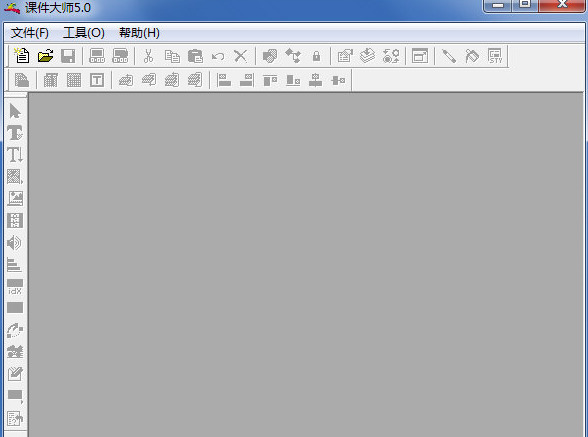Select the picture insert tool
Viewport: 588px width, 437px height.
15,198
